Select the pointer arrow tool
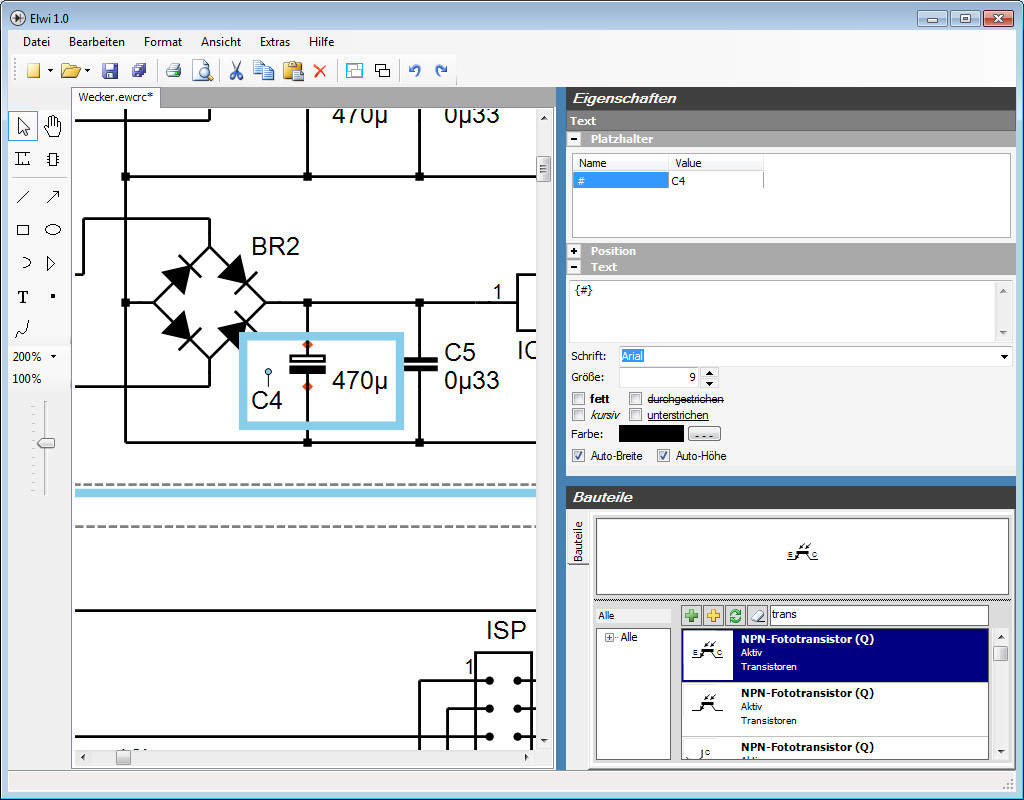 click(24, 126)
